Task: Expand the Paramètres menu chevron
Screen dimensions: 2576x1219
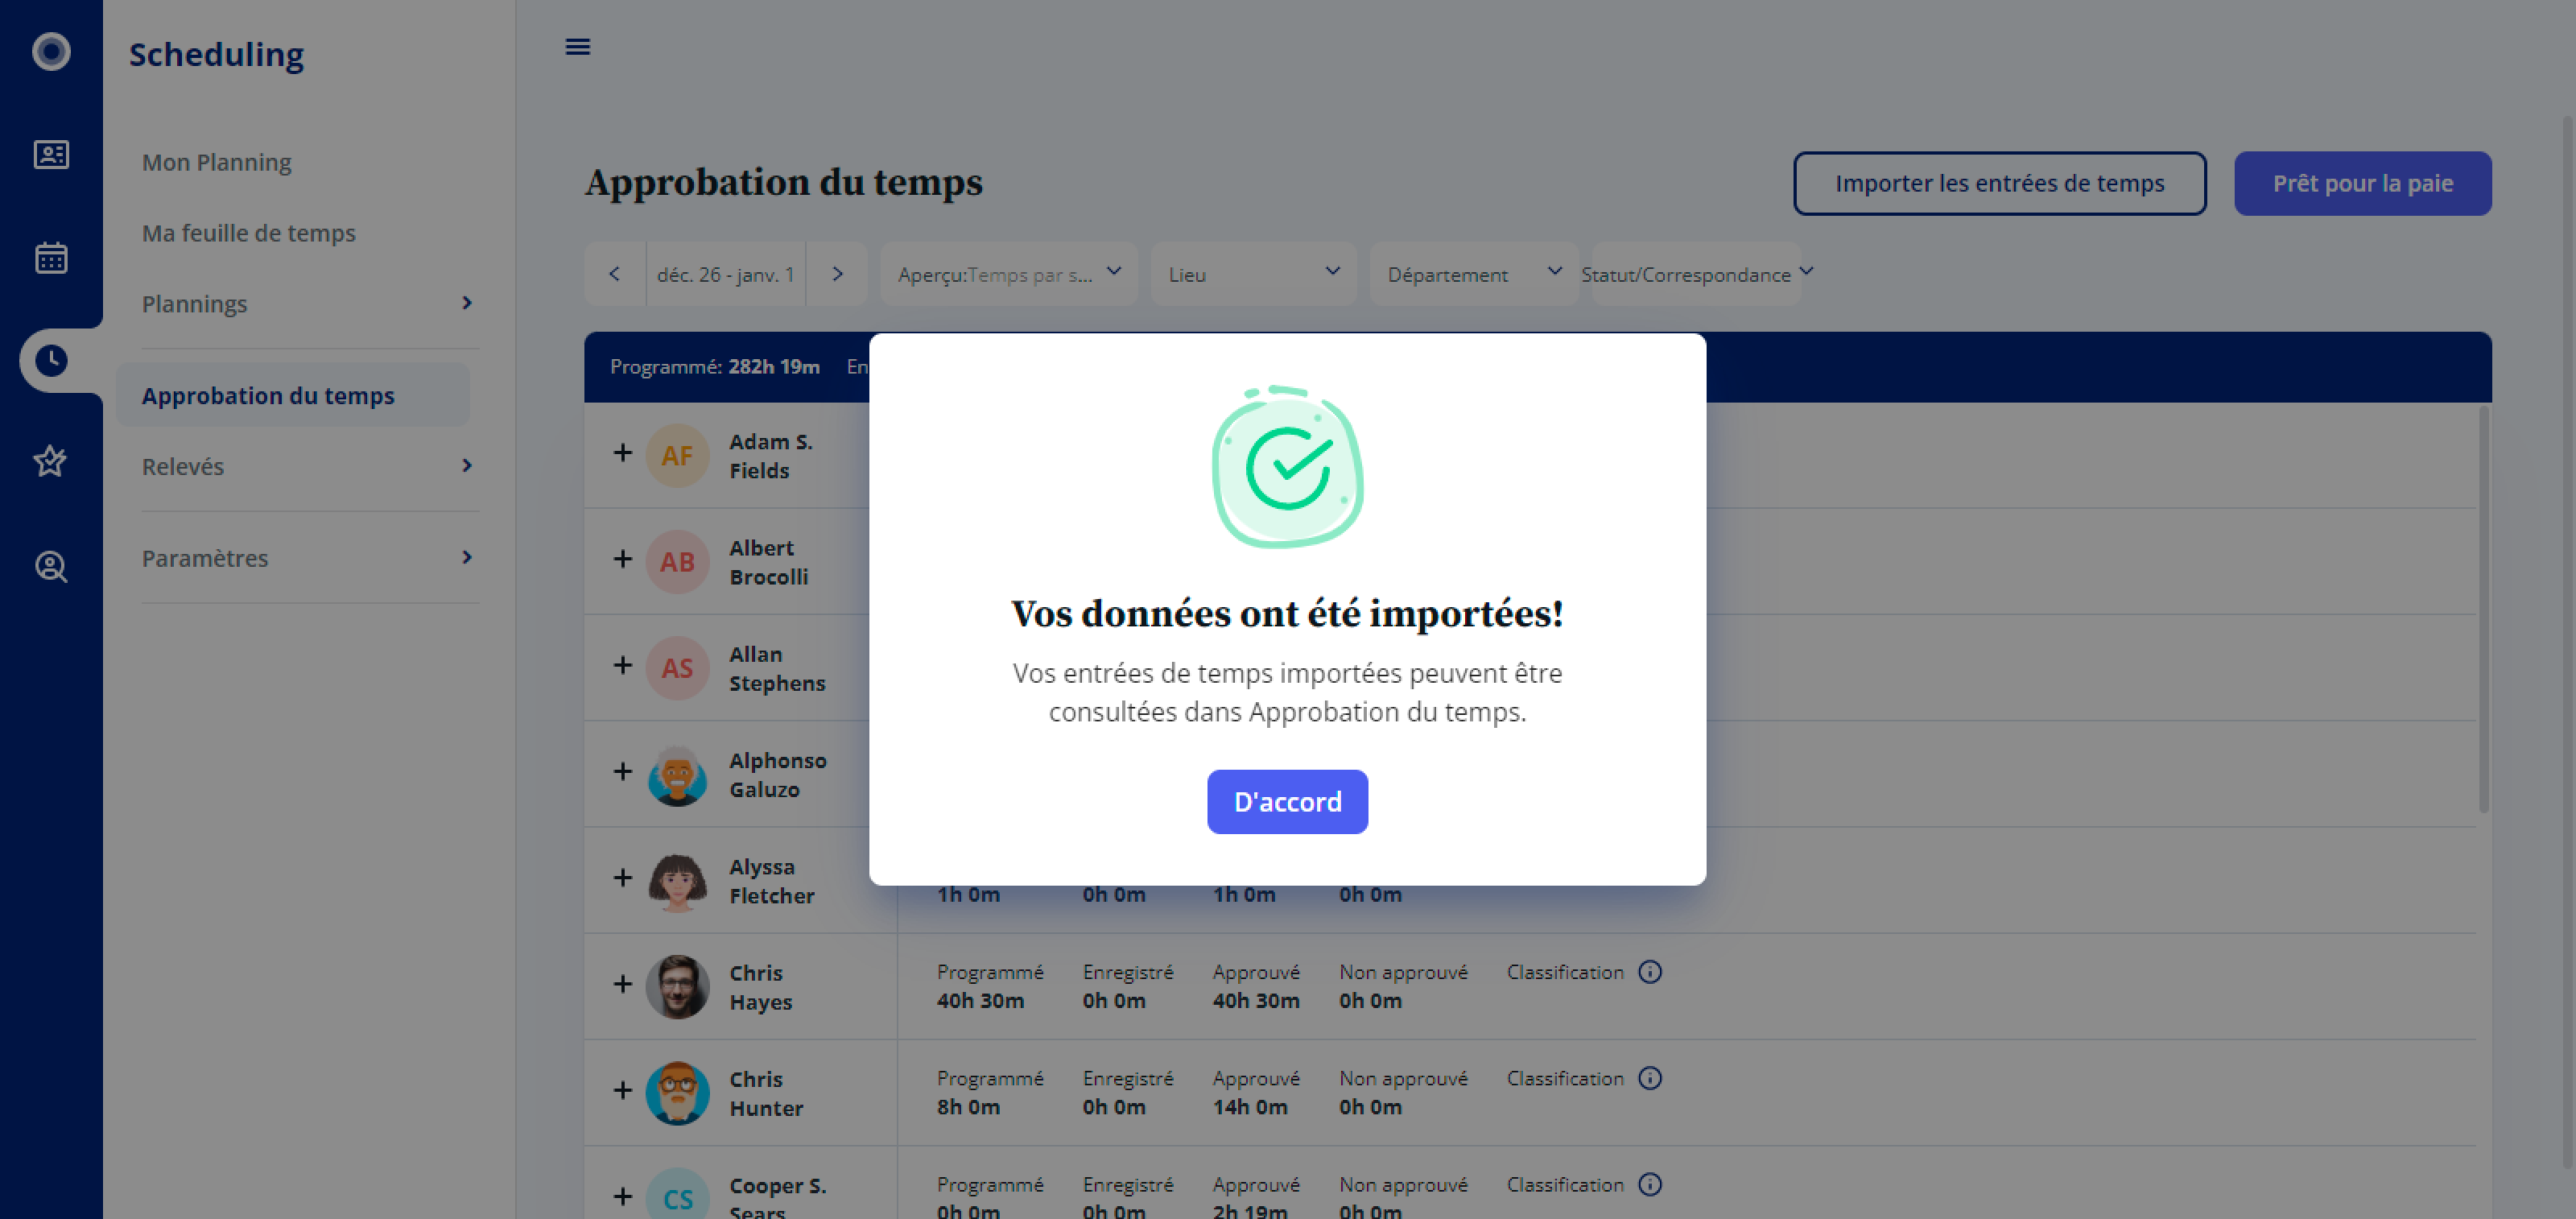Action: tap(467, 557)
